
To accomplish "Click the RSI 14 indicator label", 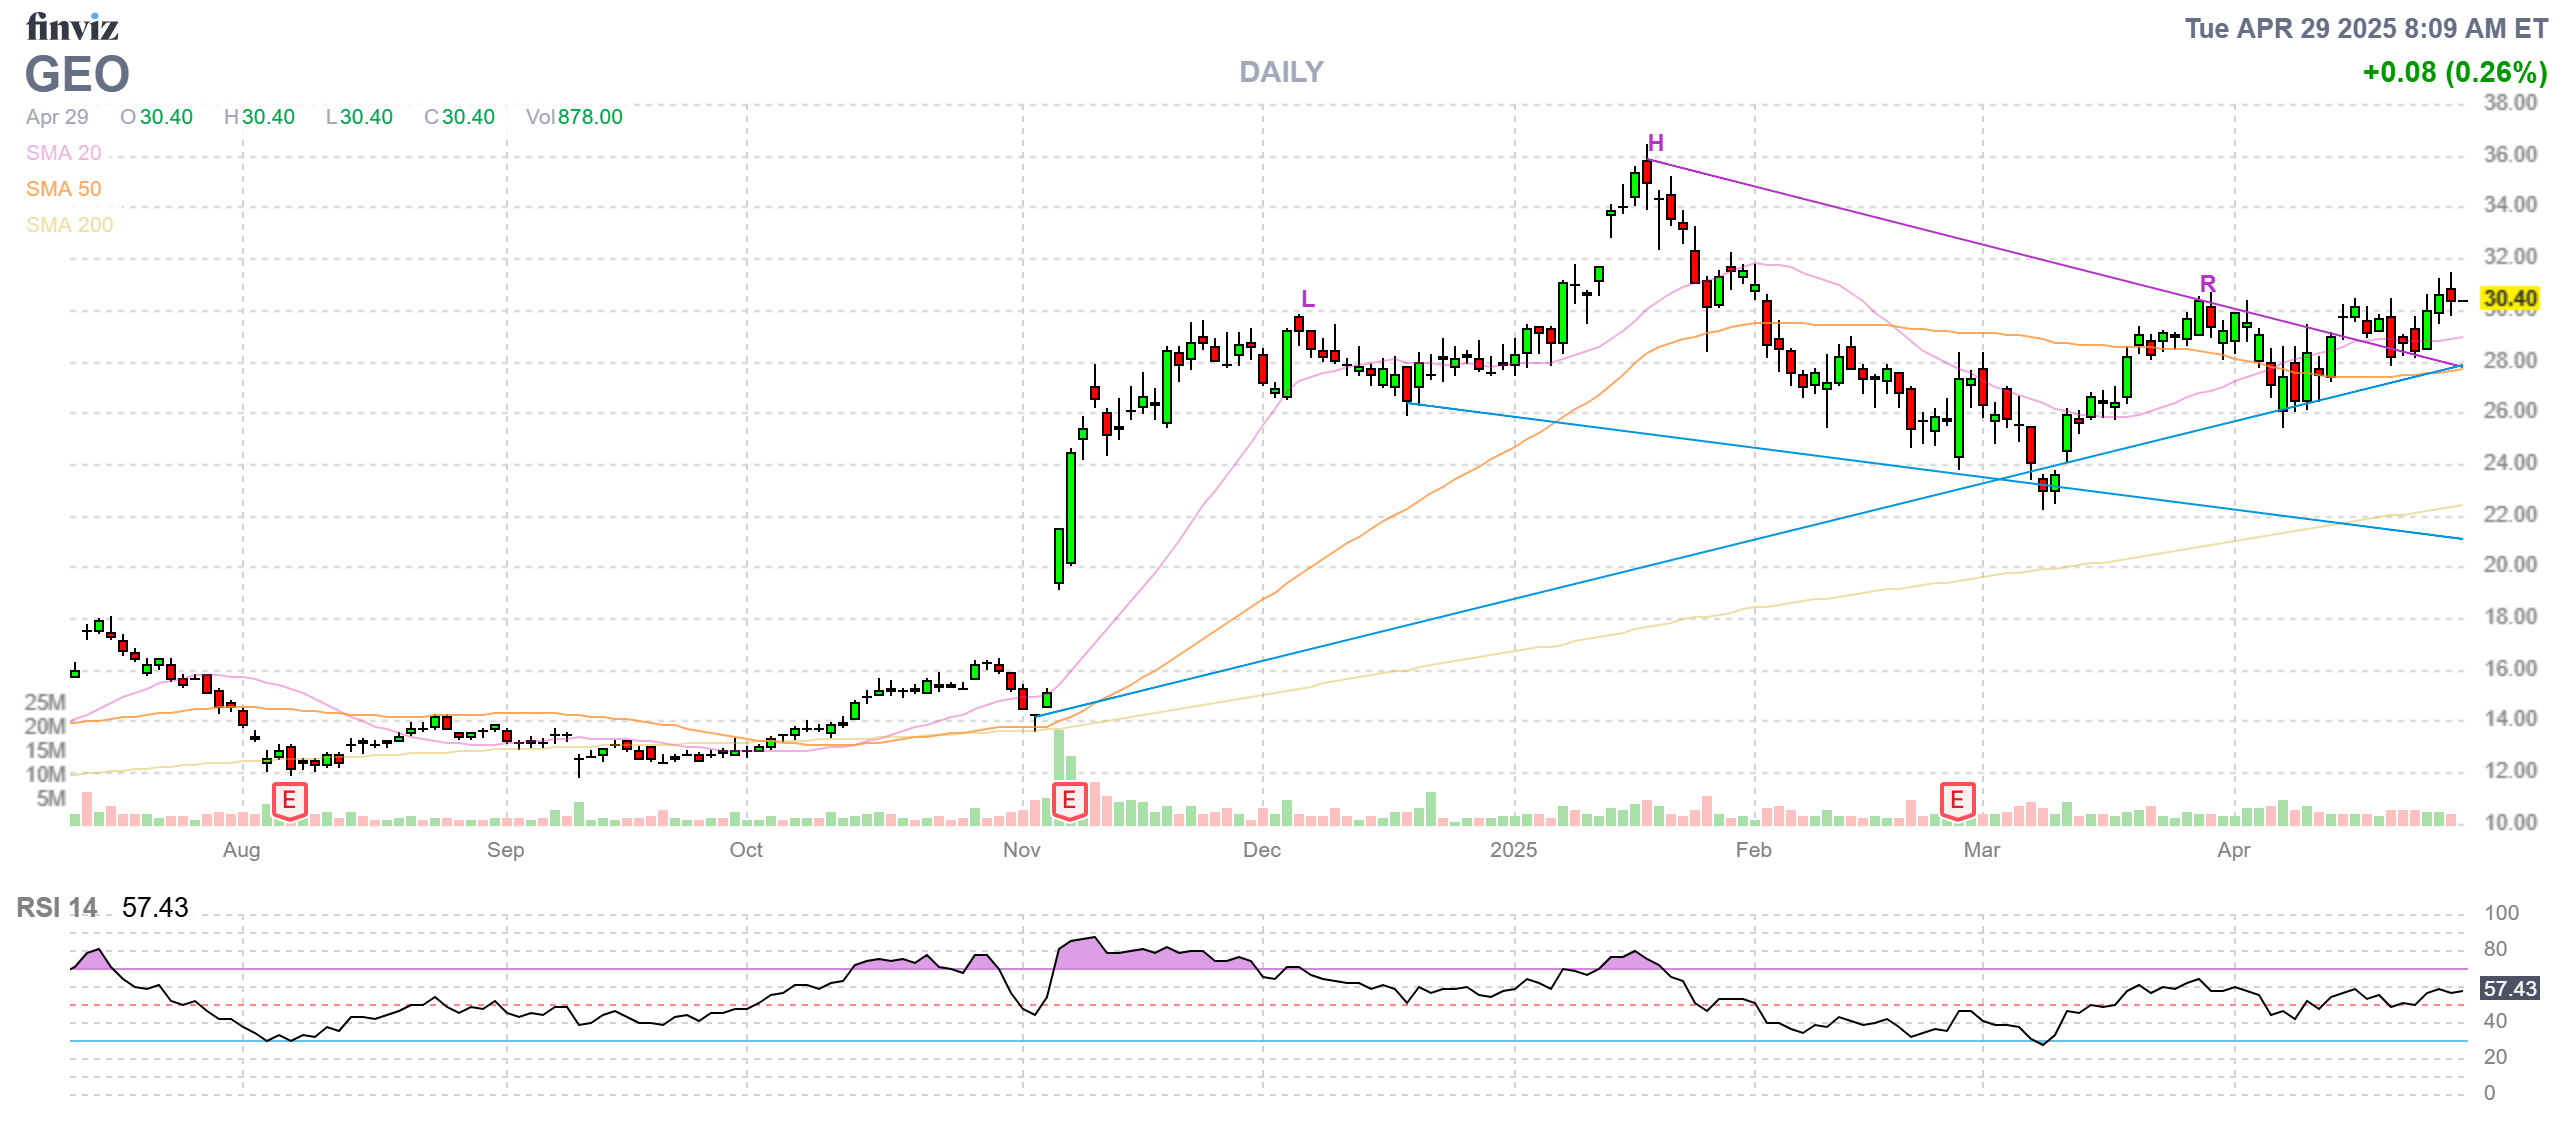I will pos(57,907).
